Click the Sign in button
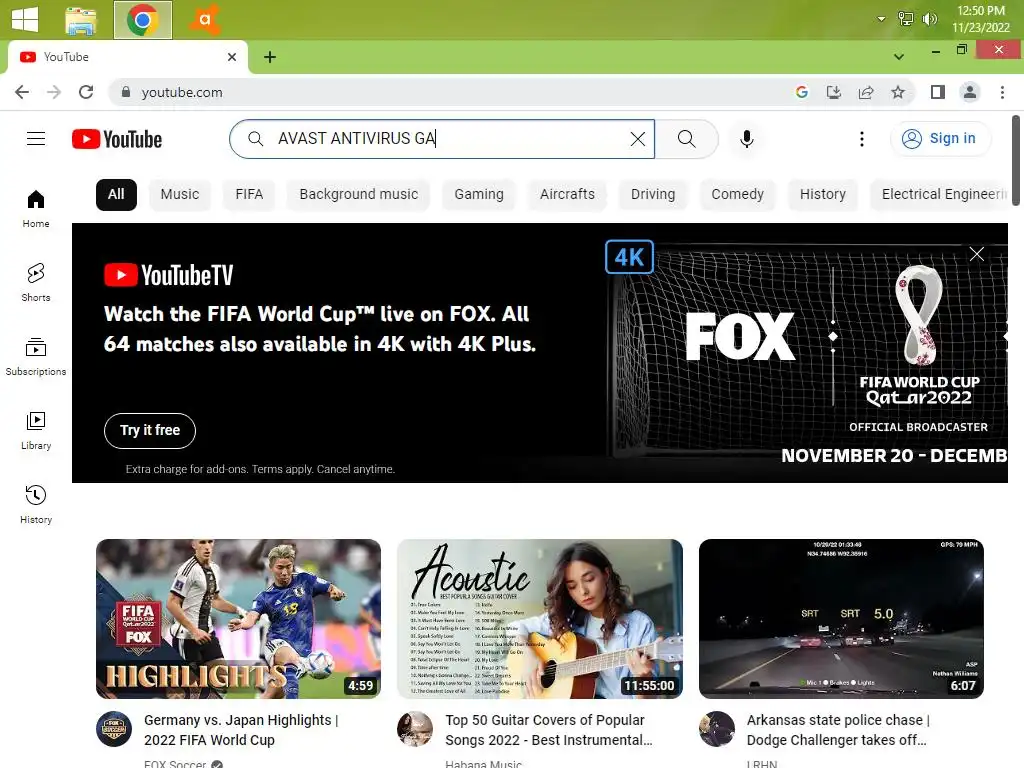 [940, 138]
